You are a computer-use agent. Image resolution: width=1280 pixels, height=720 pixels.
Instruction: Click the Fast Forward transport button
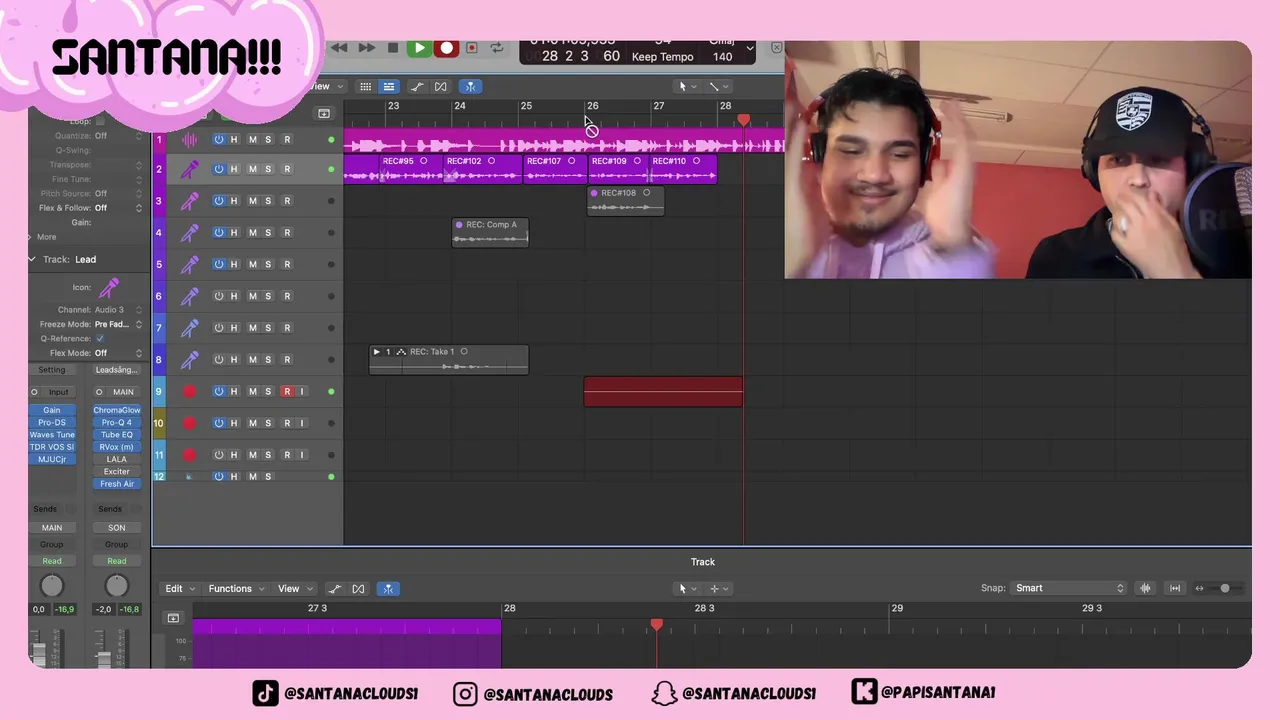pyautogui.click(x=366, y=48)
